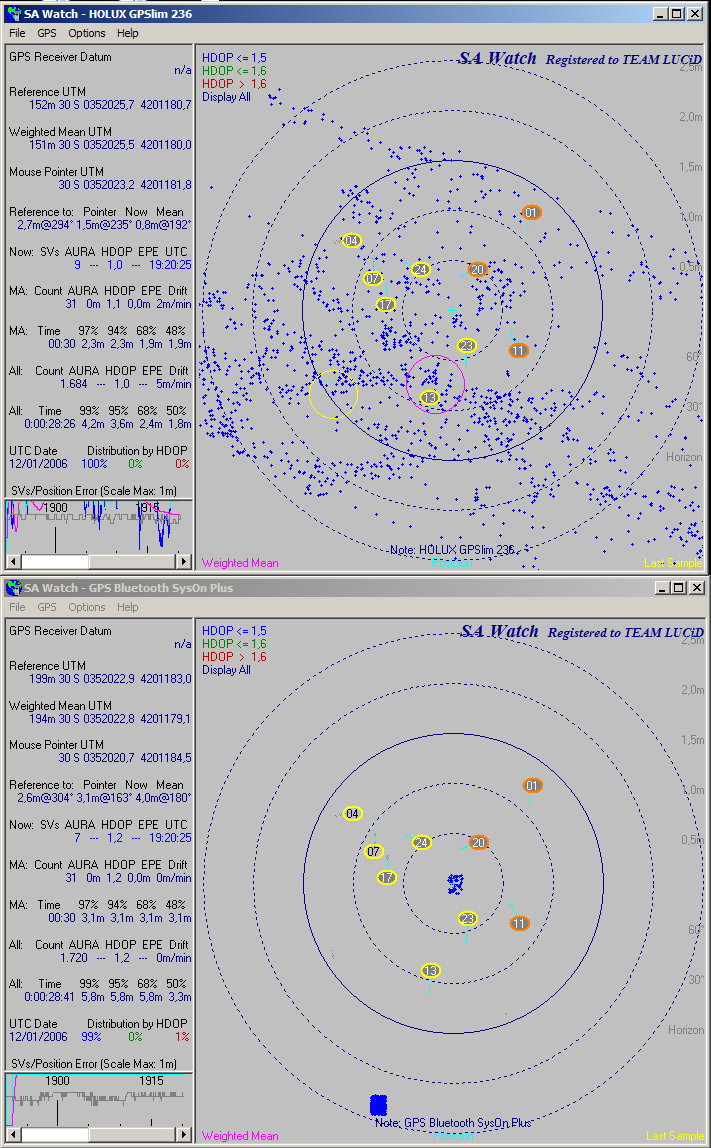
Task: Open File menu in HOLUX GPSlim window
Action: point(17,33)
